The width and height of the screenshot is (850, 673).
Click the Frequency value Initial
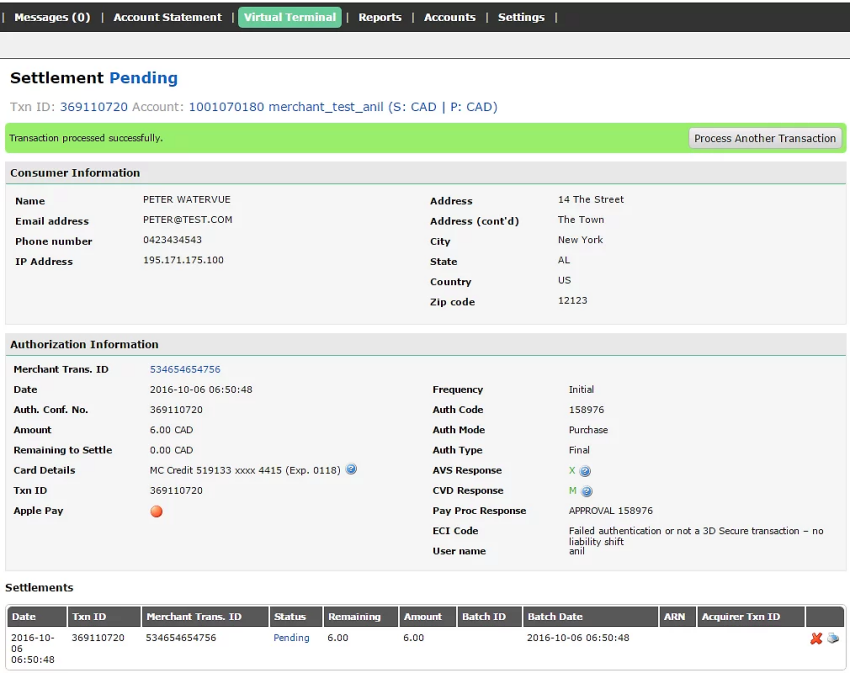[x=581, y=389]
